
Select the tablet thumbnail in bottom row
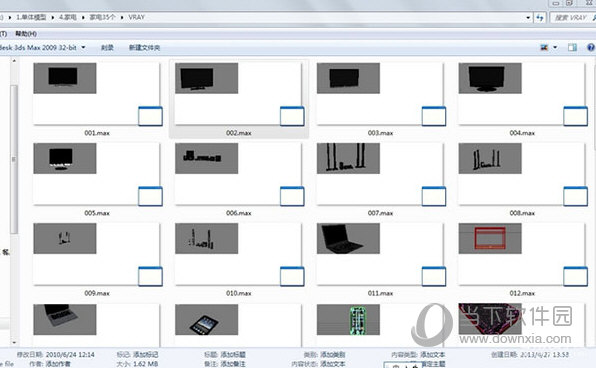[206, 319]
